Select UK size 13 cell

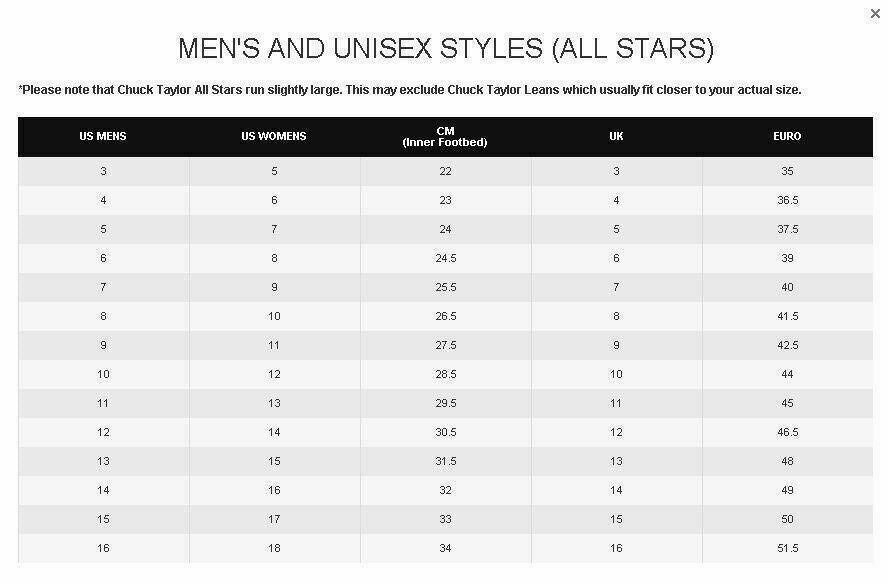[616, 461]
